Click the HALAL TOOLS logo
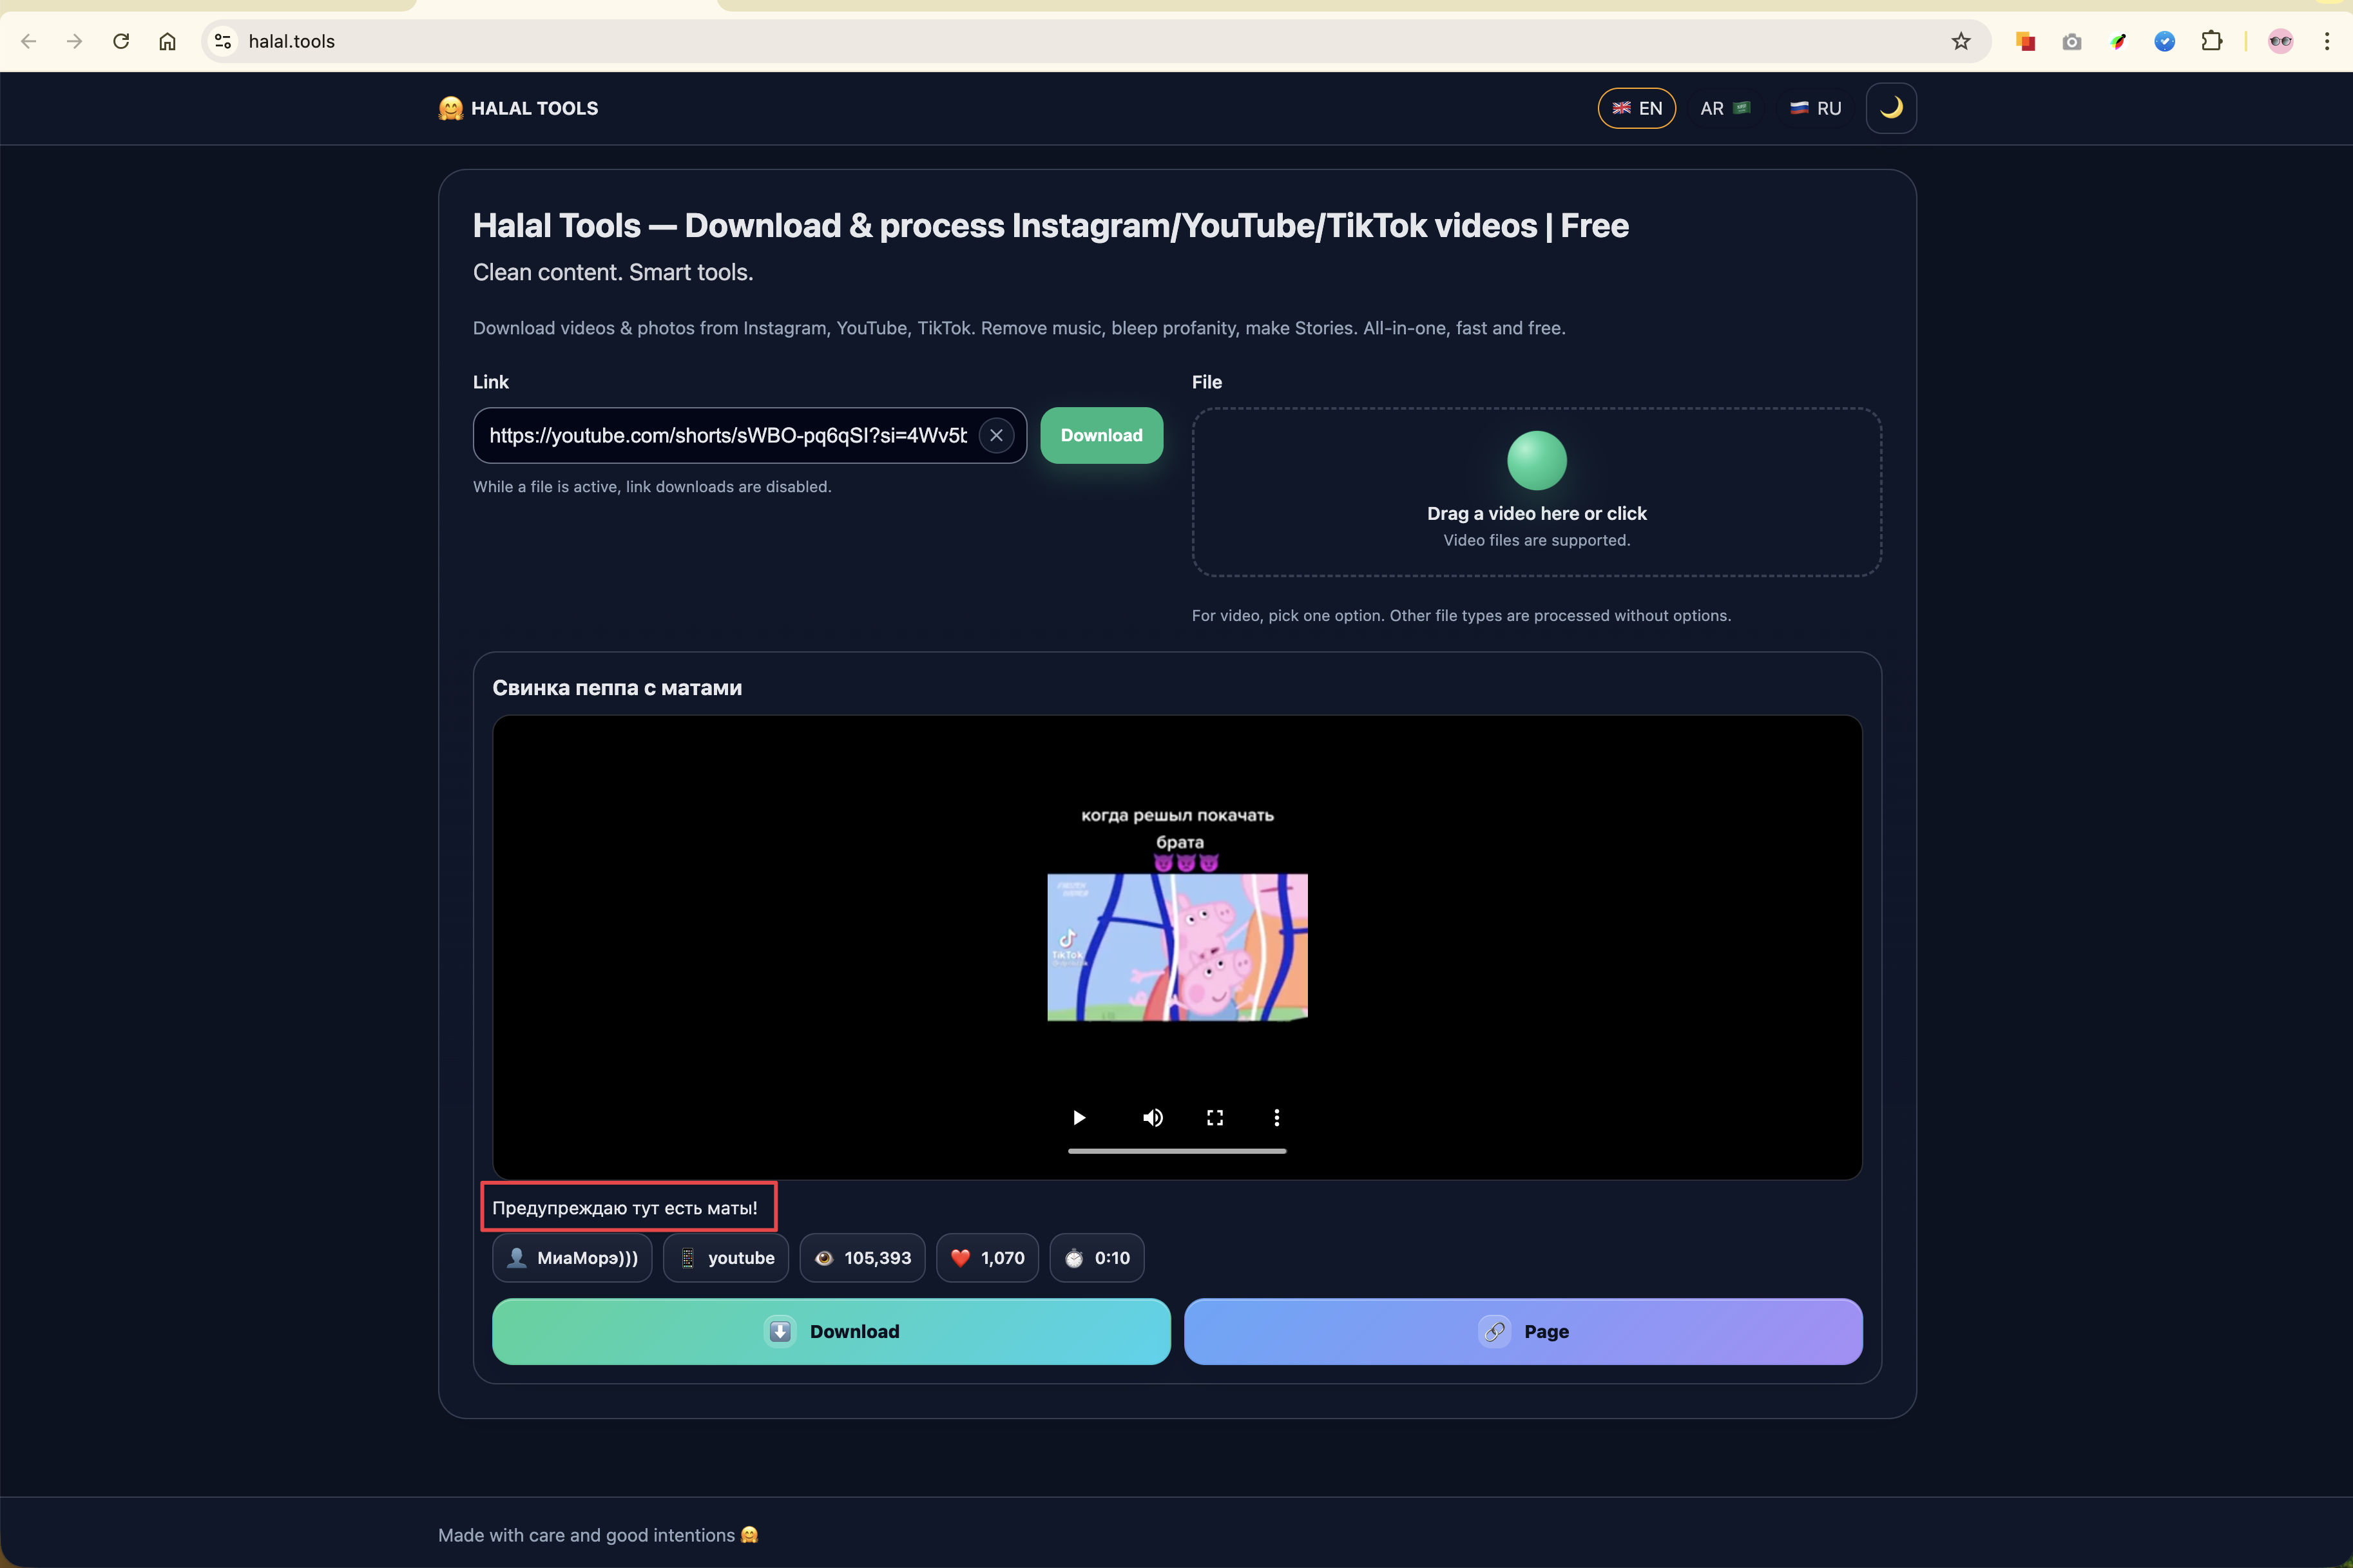The height and width of the screenshot is (1568, 2353). click(518, 108)
